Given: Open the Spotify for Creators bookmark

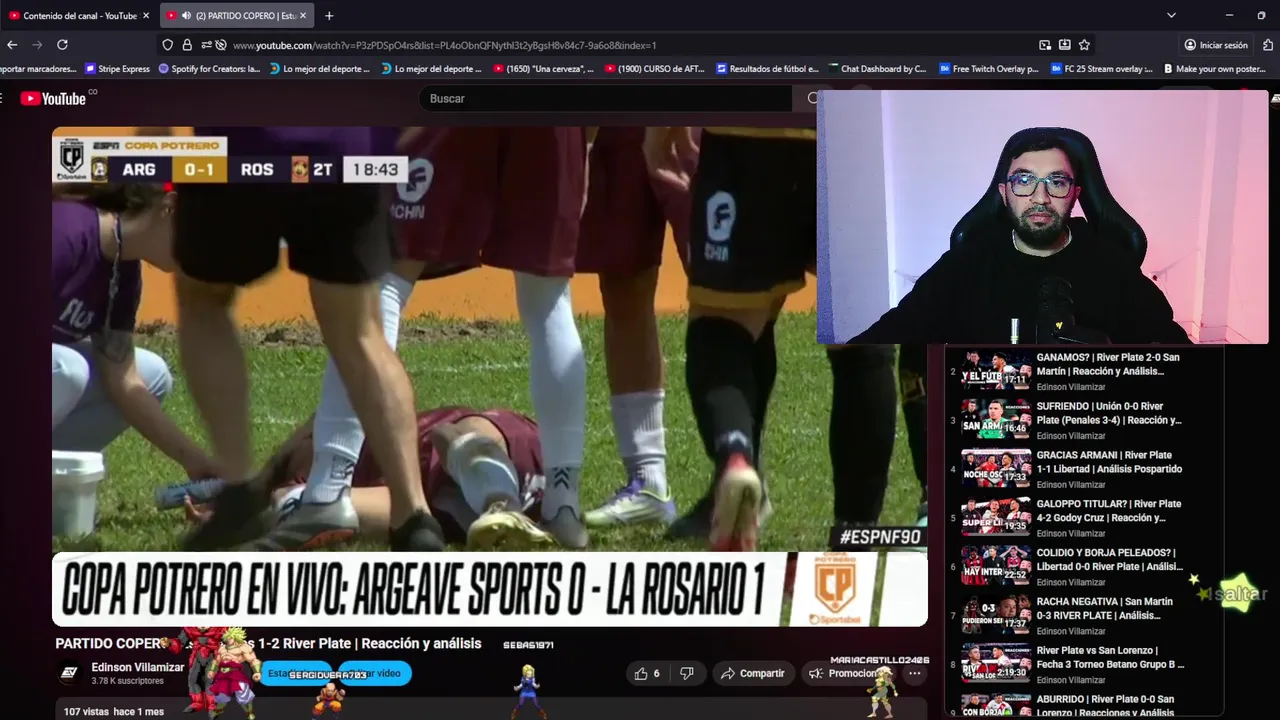Looking at the screenshot, I should pos(209,69).
